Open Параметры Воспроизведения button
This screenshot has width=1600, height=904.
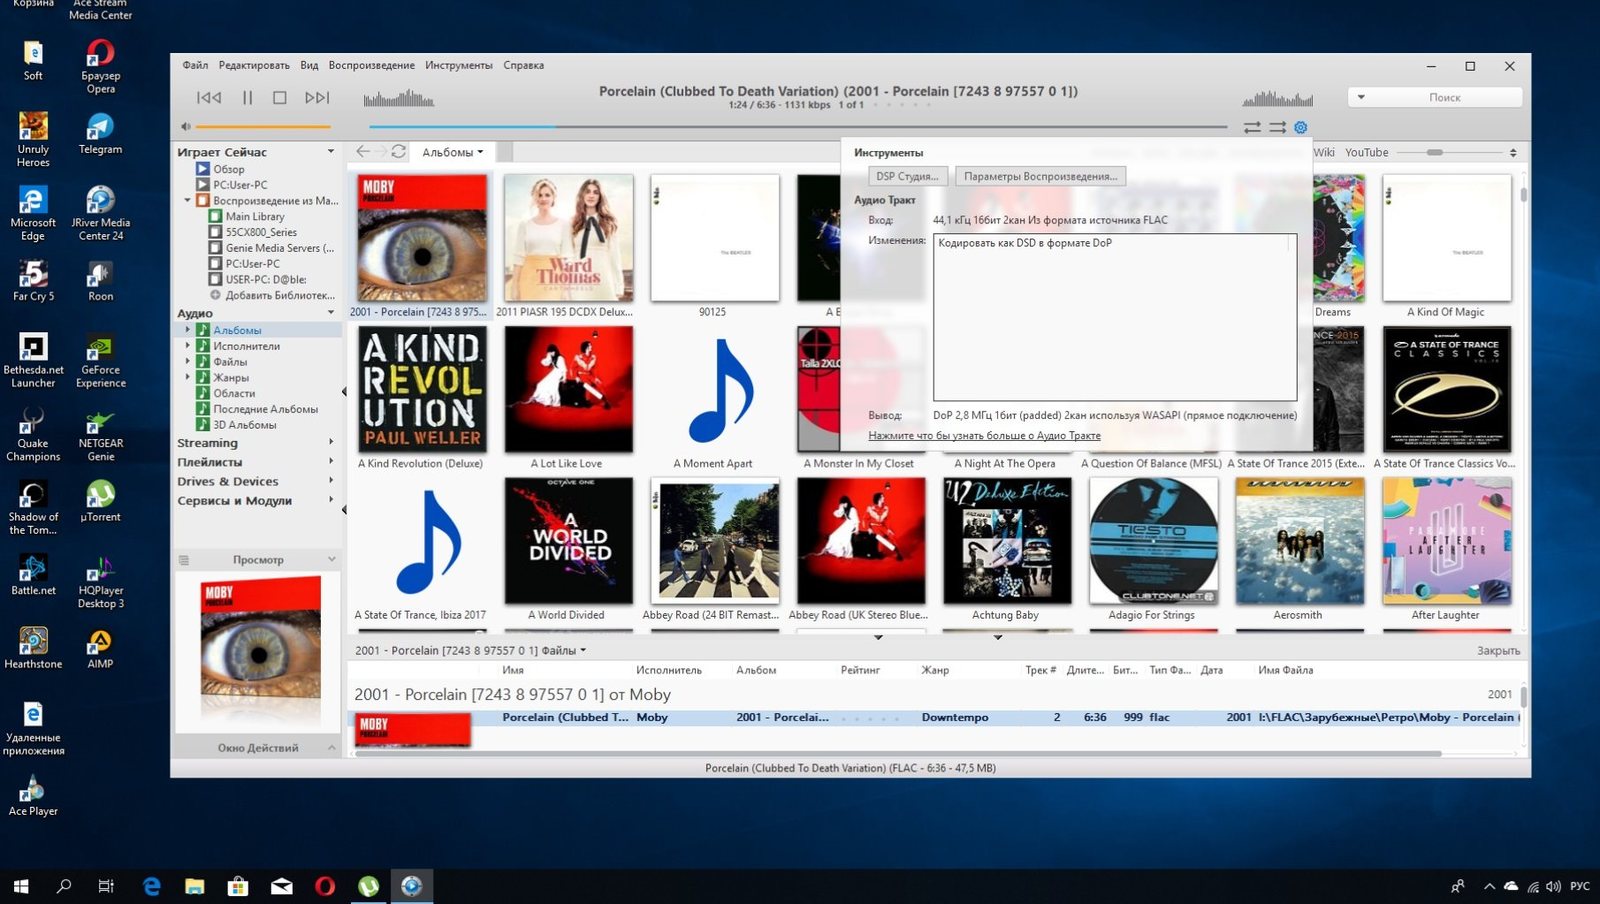pyautogui.click(x=1040, y=176)
